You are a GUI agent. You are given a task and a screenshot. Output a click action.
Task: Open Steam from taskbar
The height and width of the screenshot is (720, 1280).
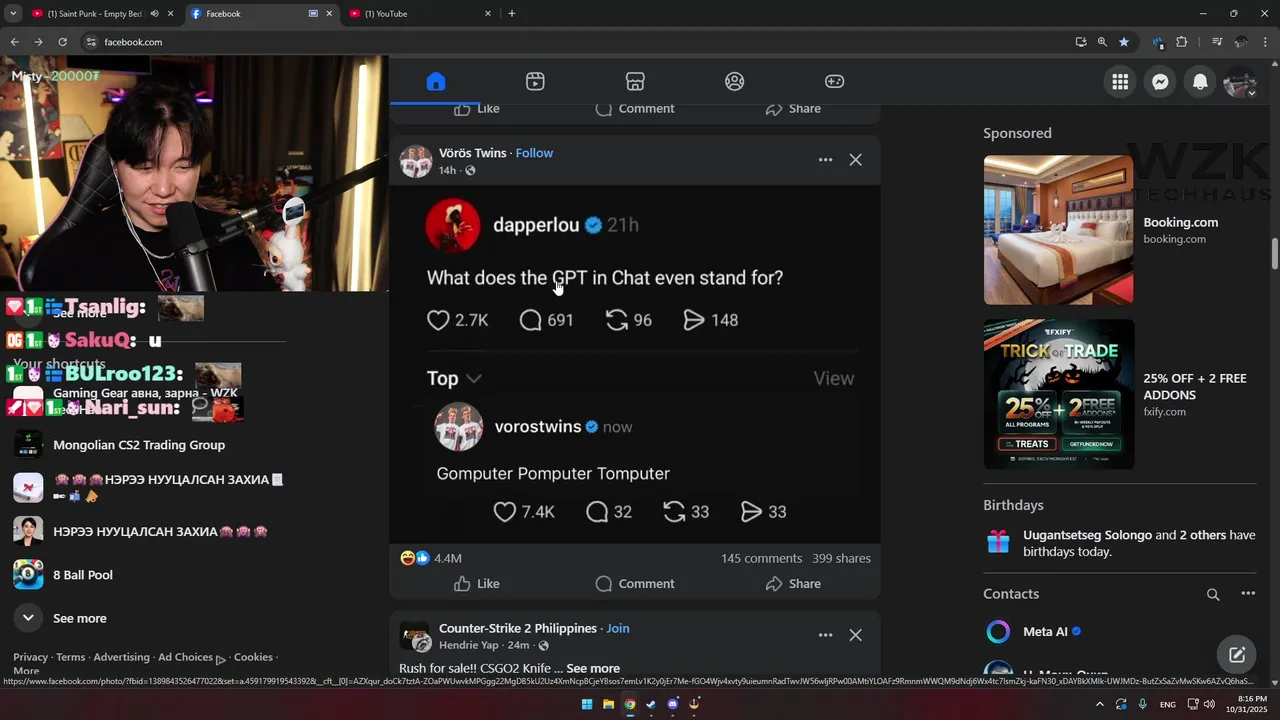coord(651,704)
